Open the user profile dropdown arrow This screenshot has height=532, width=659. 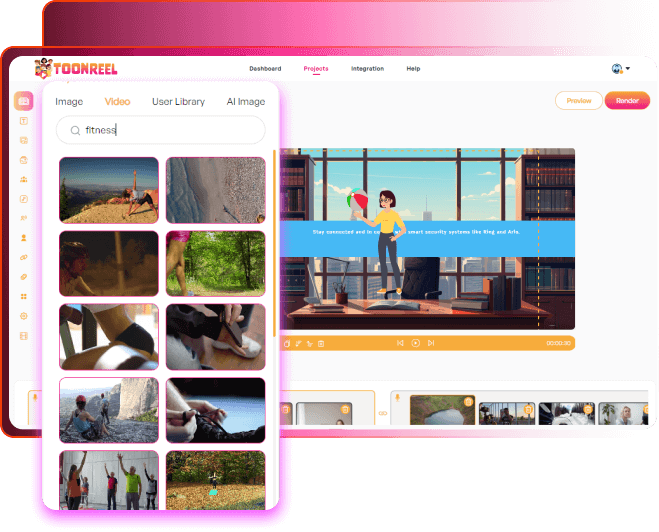628,69
